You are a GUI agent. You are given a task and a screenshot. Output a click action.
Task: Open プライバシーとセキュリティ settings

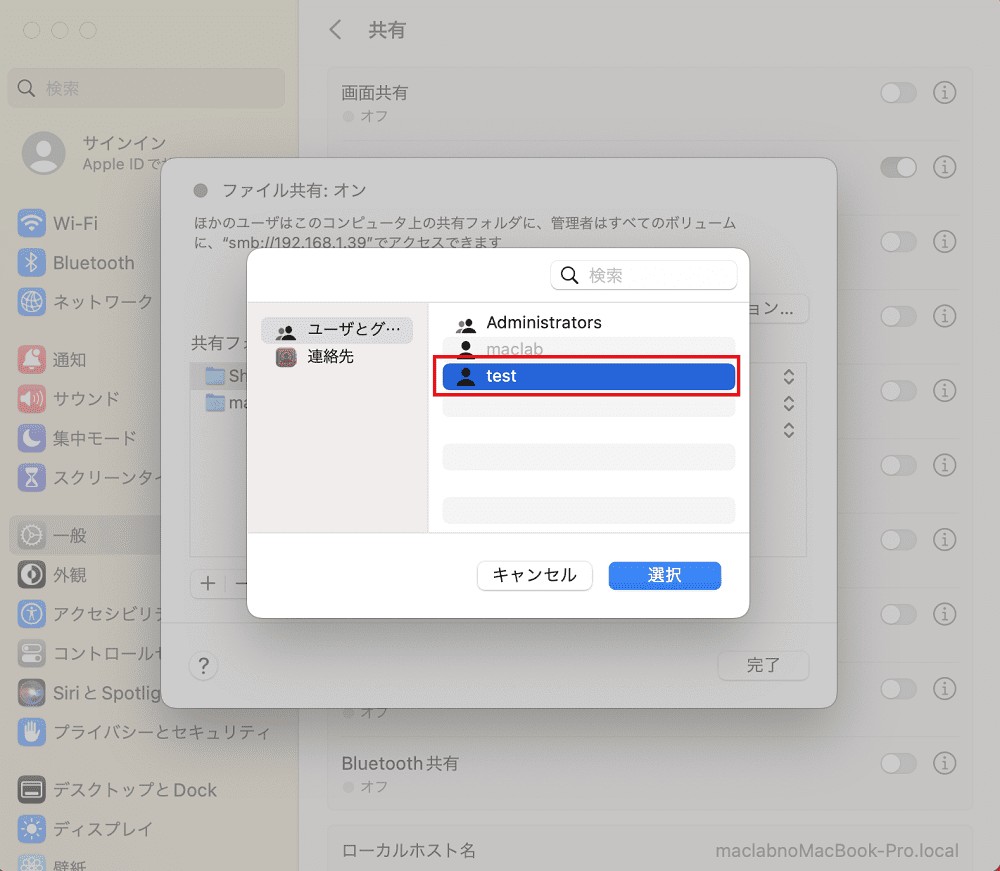pos(144,732)
